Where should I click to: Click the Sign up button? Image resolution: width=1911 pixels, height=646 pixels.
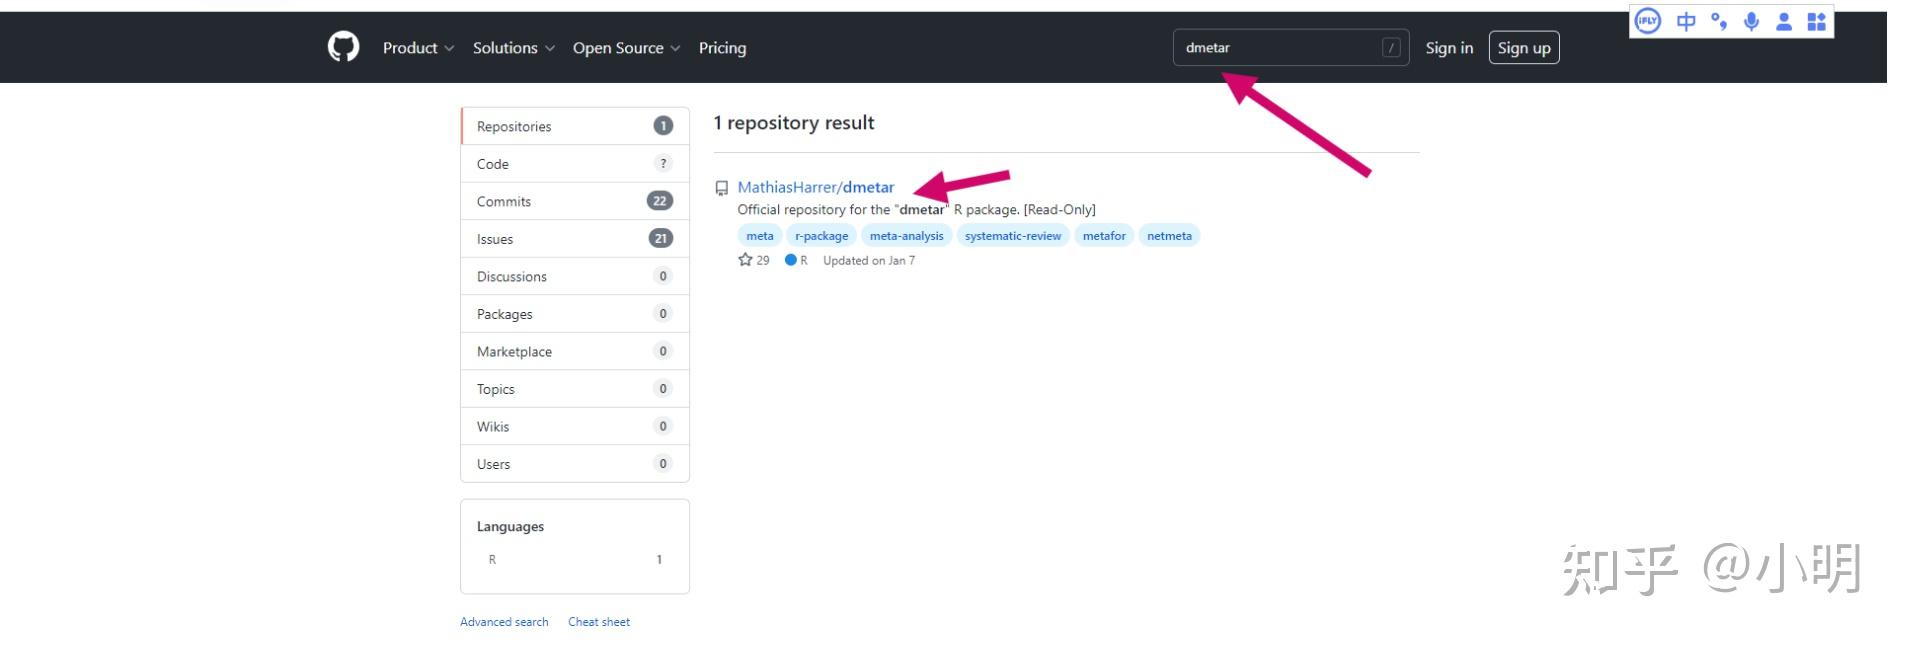(1523, 48)
